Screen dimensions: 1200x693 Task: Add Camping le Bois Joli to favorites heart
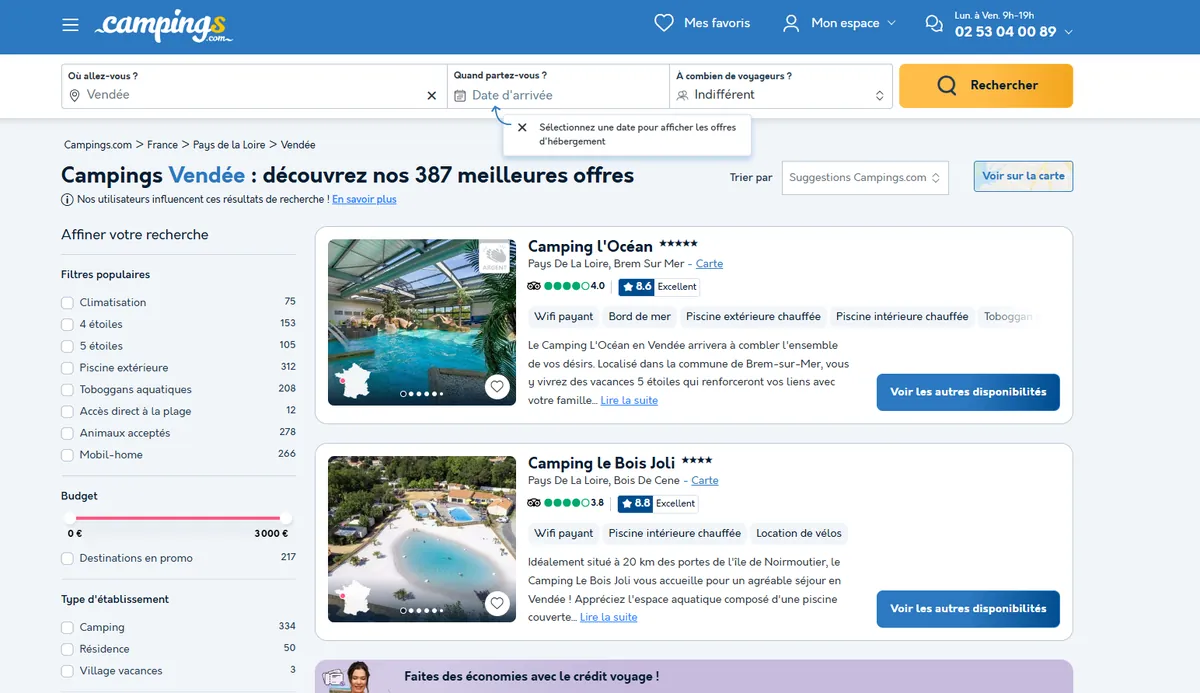coord(497,604)
